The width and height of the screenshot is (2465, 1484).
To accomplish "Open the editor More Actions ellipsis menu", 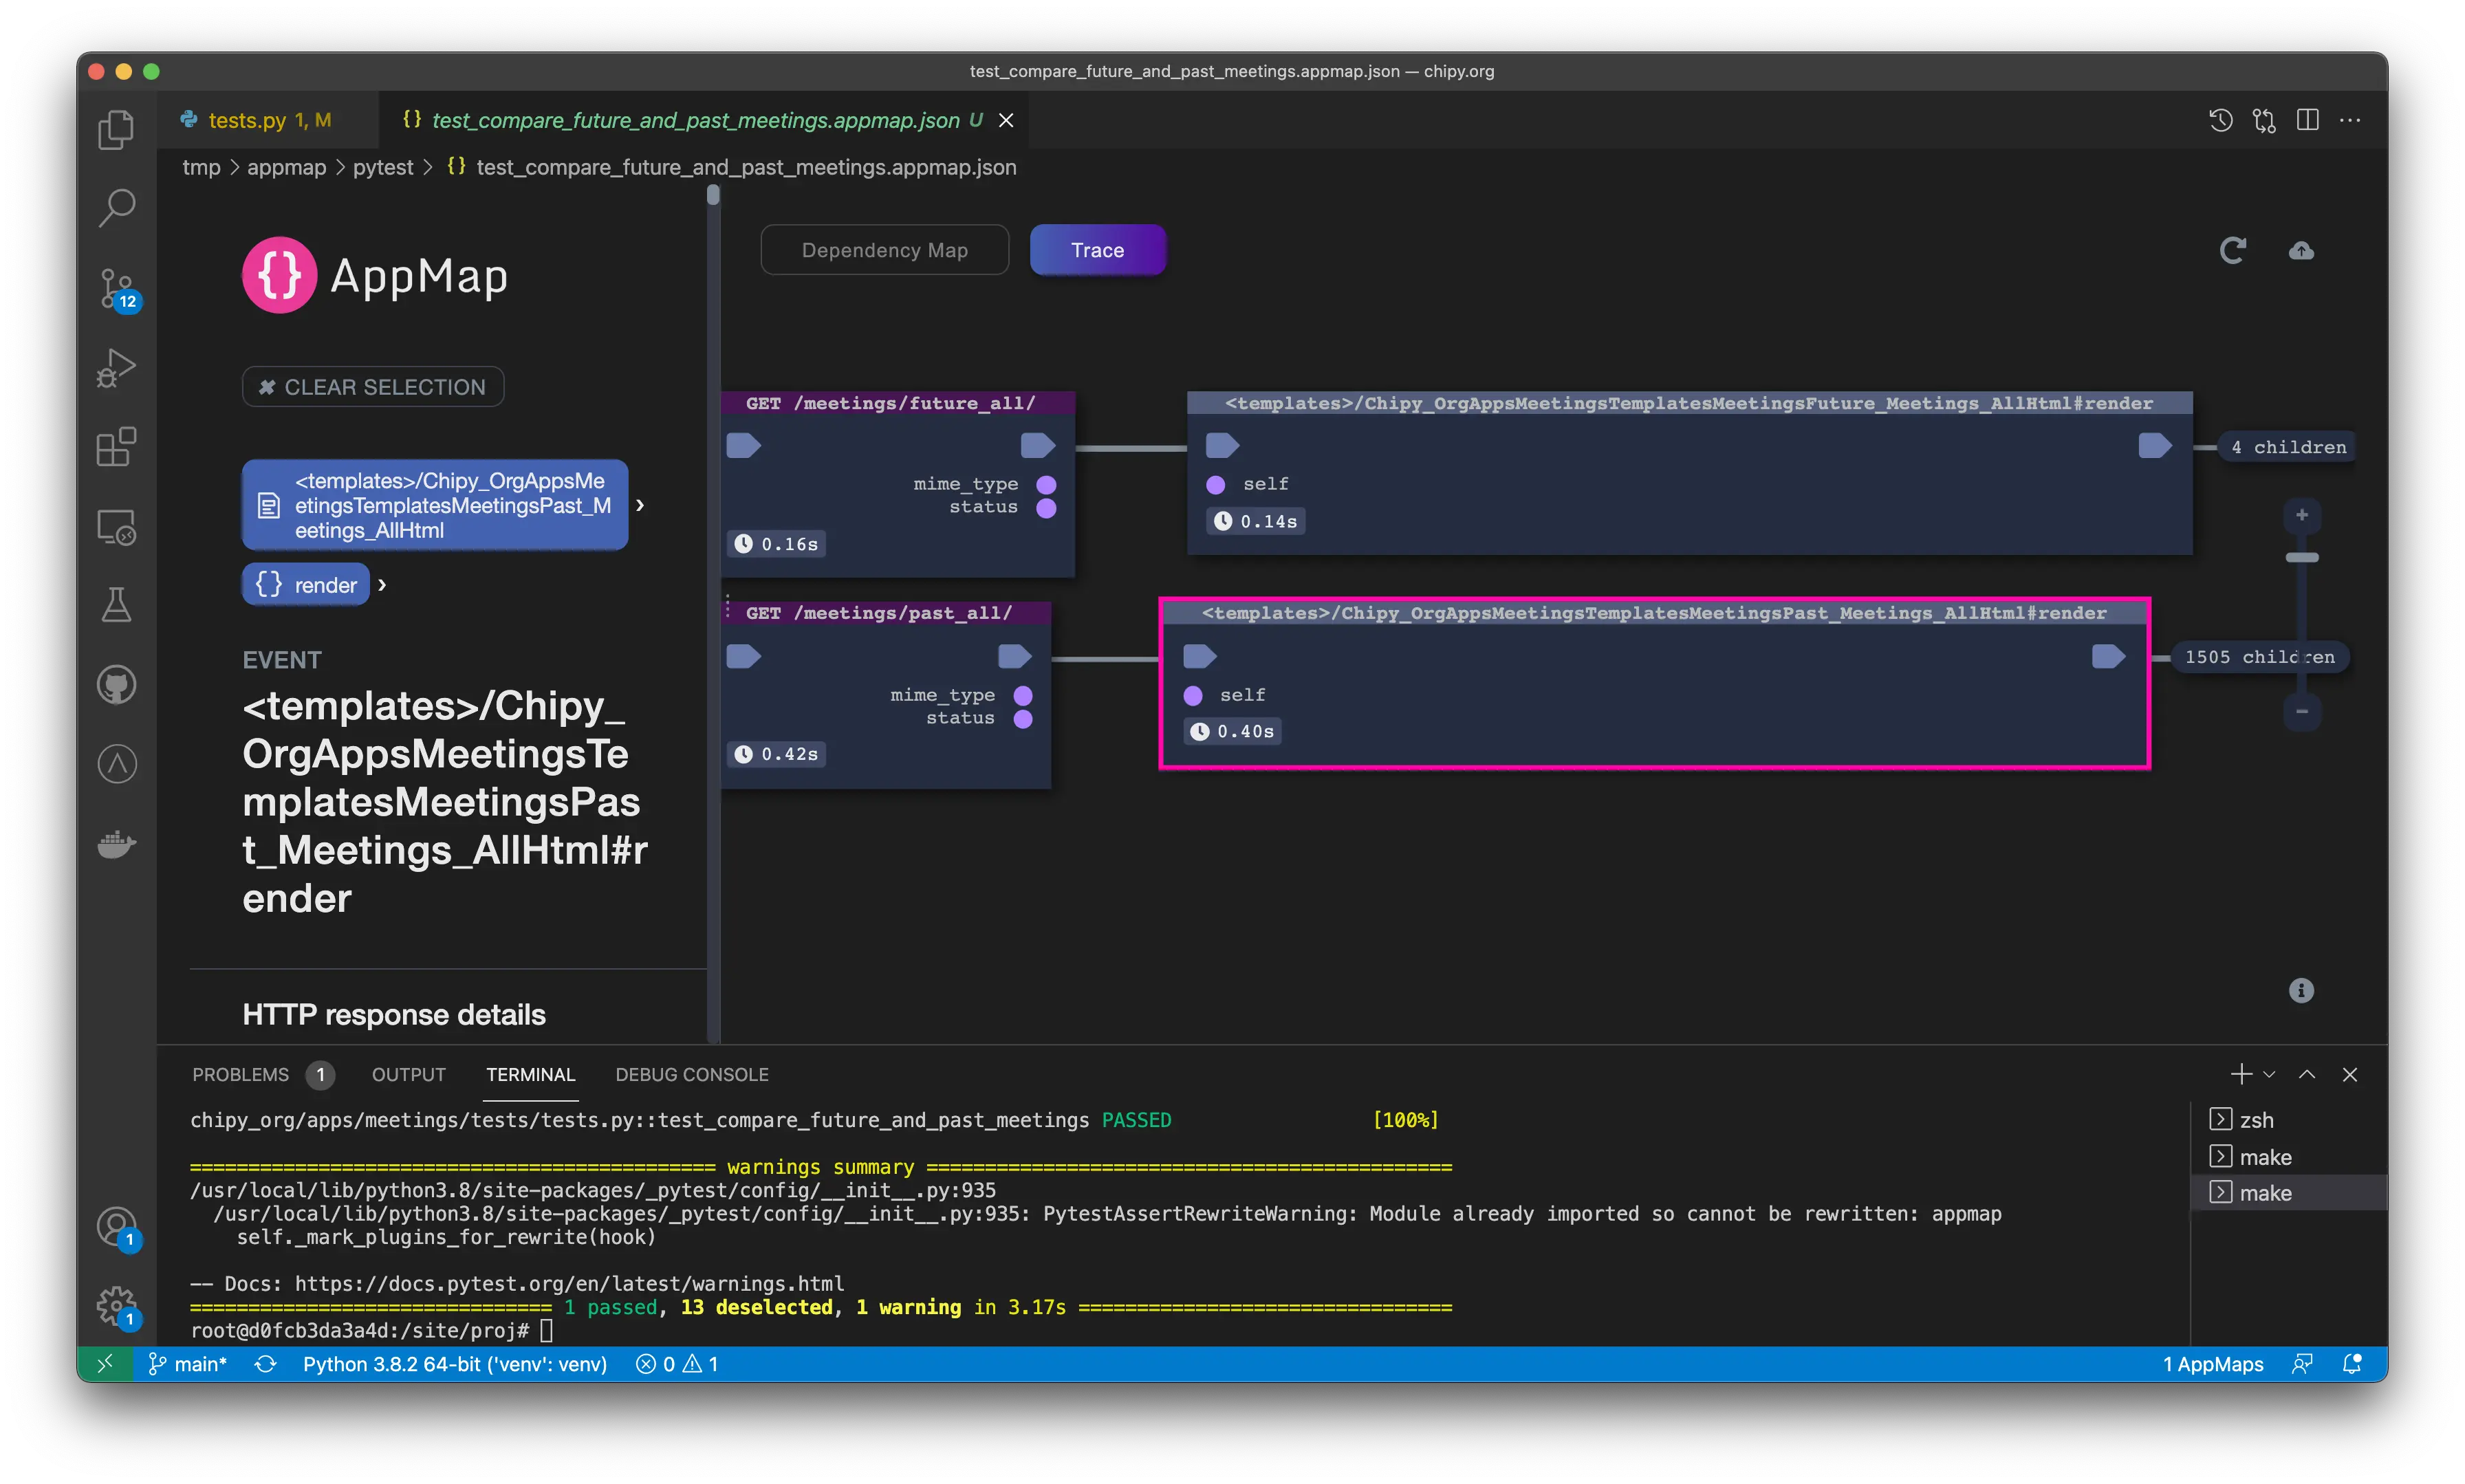I will [2350, 120].
